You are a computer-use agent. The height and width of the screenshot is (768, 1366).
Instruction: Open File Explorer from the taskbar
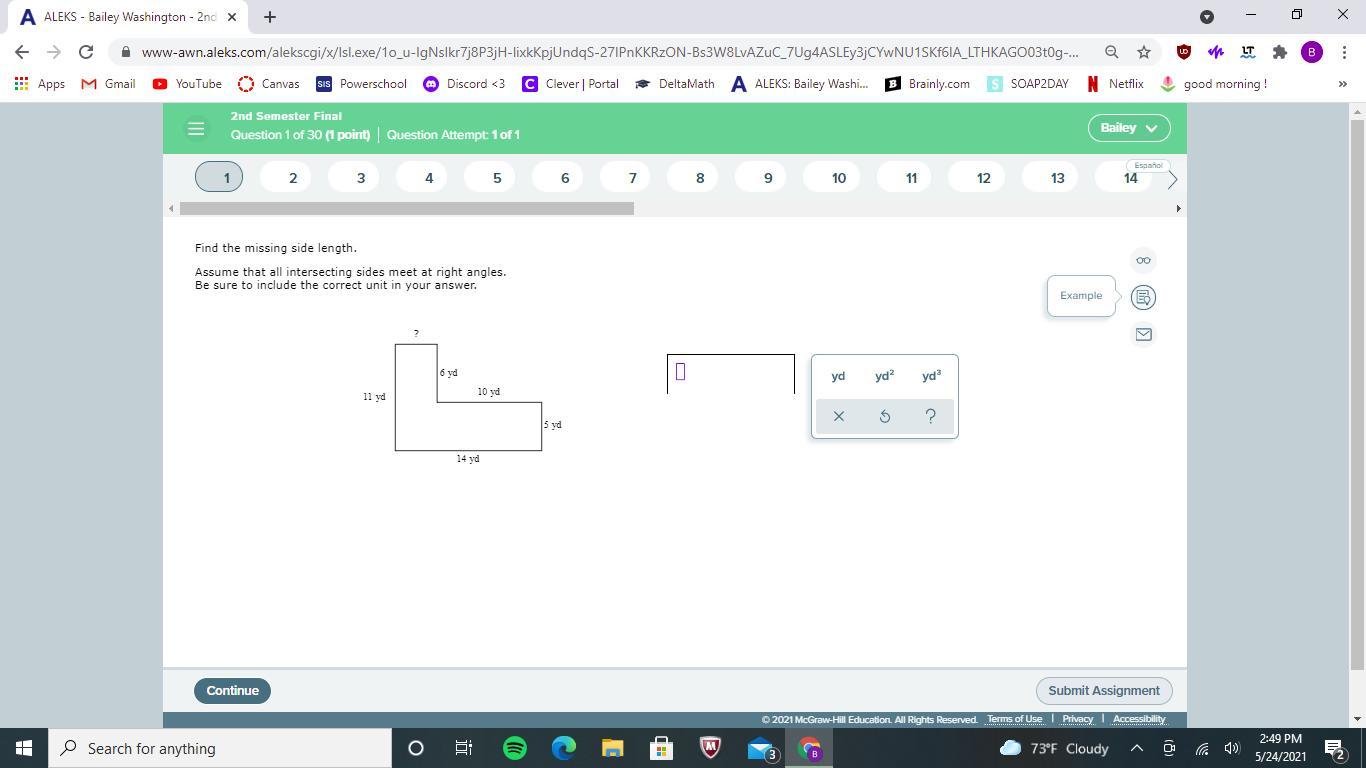tap(612, 748)
